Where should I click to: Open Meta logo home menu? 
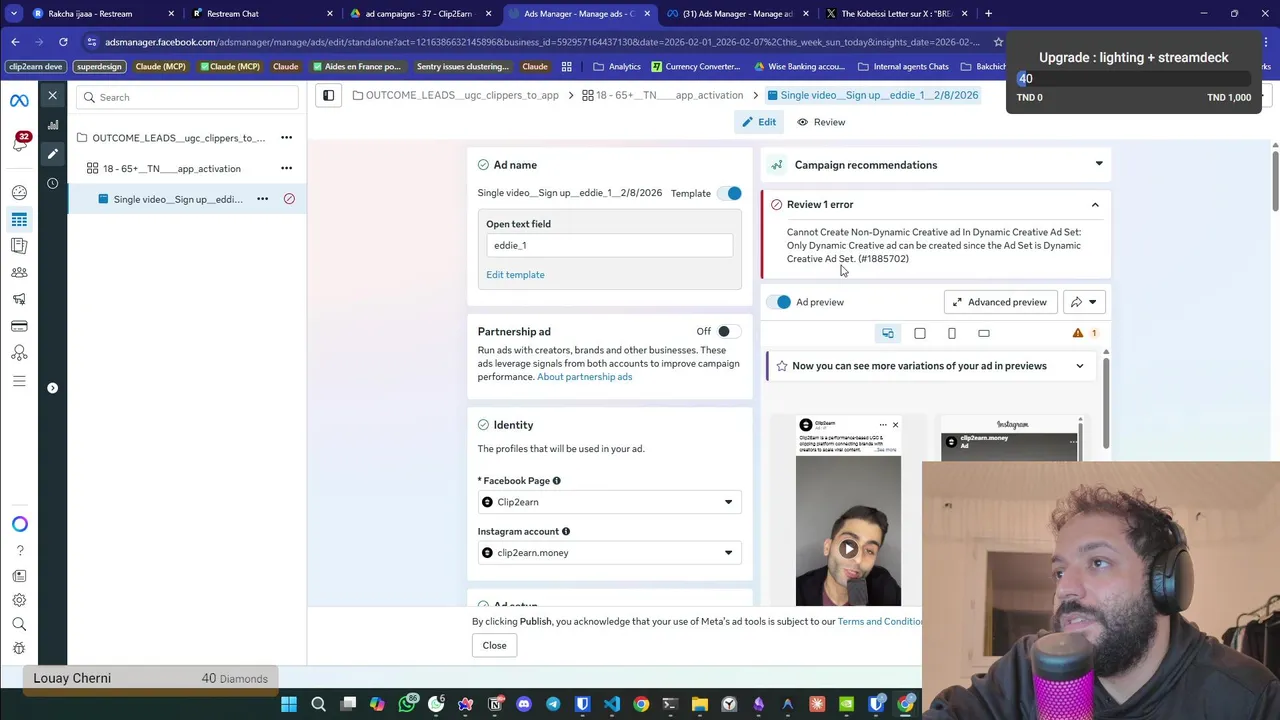[19, 101]
